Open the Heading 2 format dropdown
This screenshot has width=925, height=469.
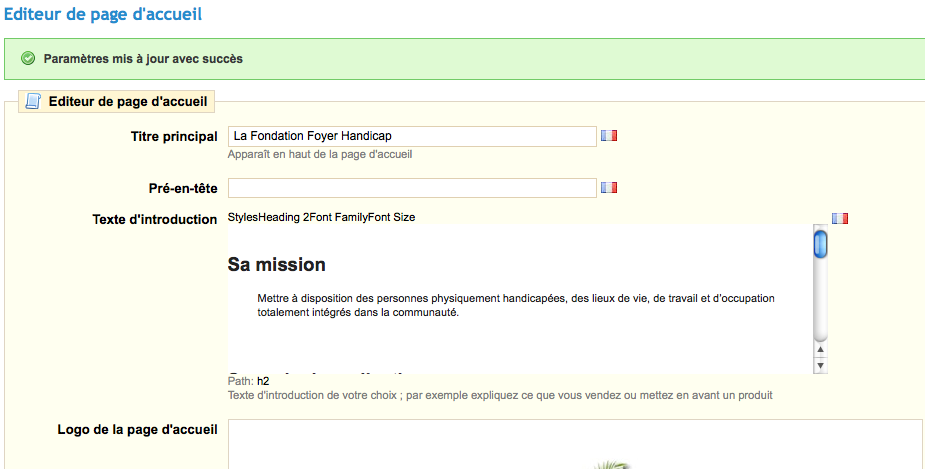pos(284,217)
